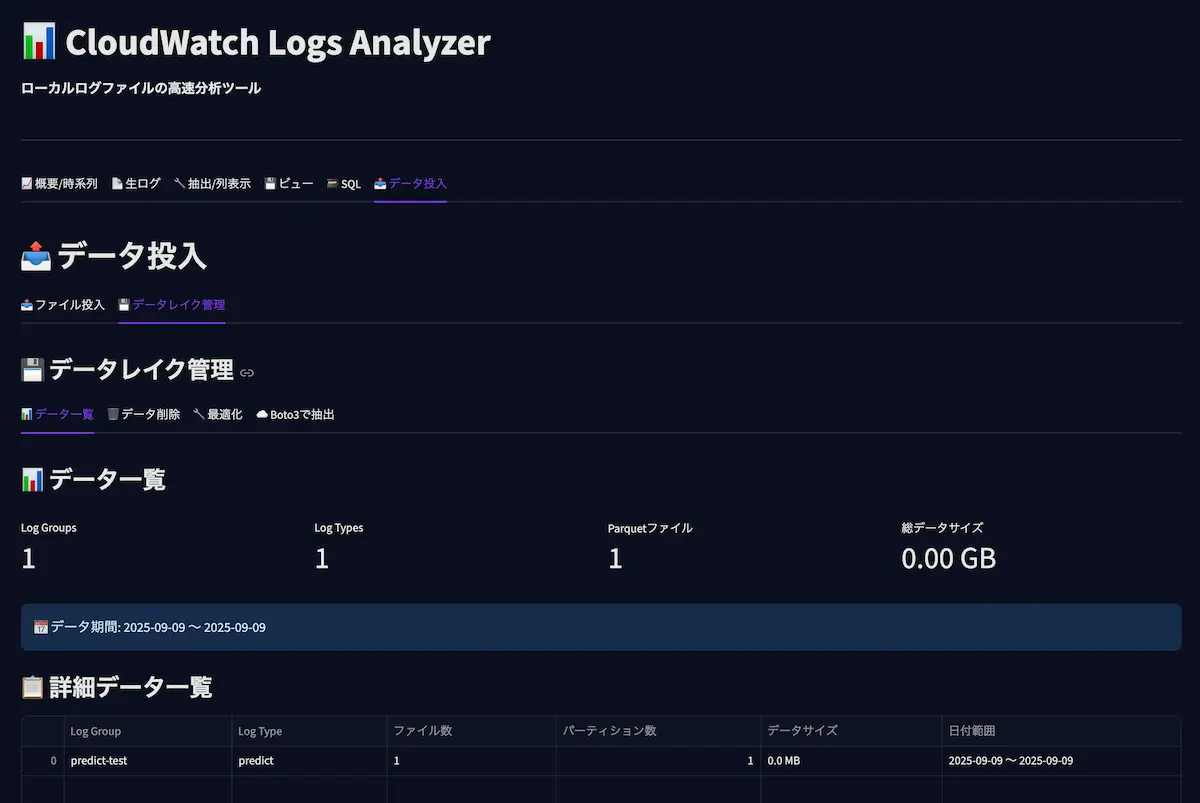Screen dimensions: 1200x803
Task: Select the SQL tab
Action: click(x=344, y=184)
